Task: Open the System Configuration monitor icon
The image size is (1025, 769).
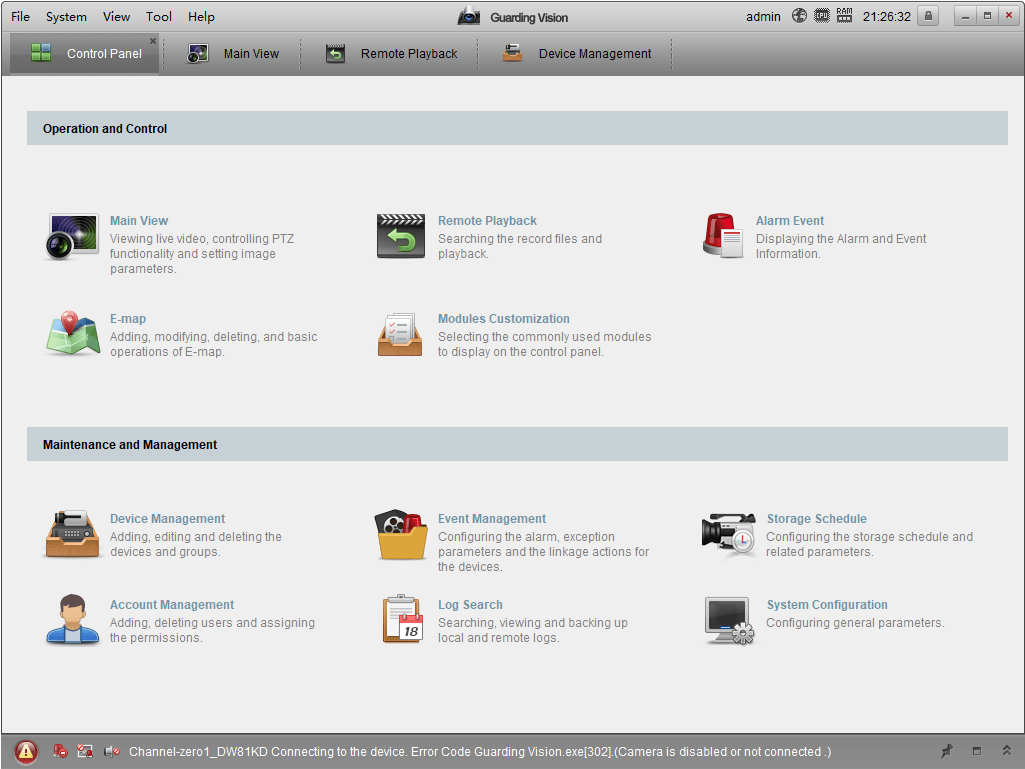Action: tap(728, 620)
